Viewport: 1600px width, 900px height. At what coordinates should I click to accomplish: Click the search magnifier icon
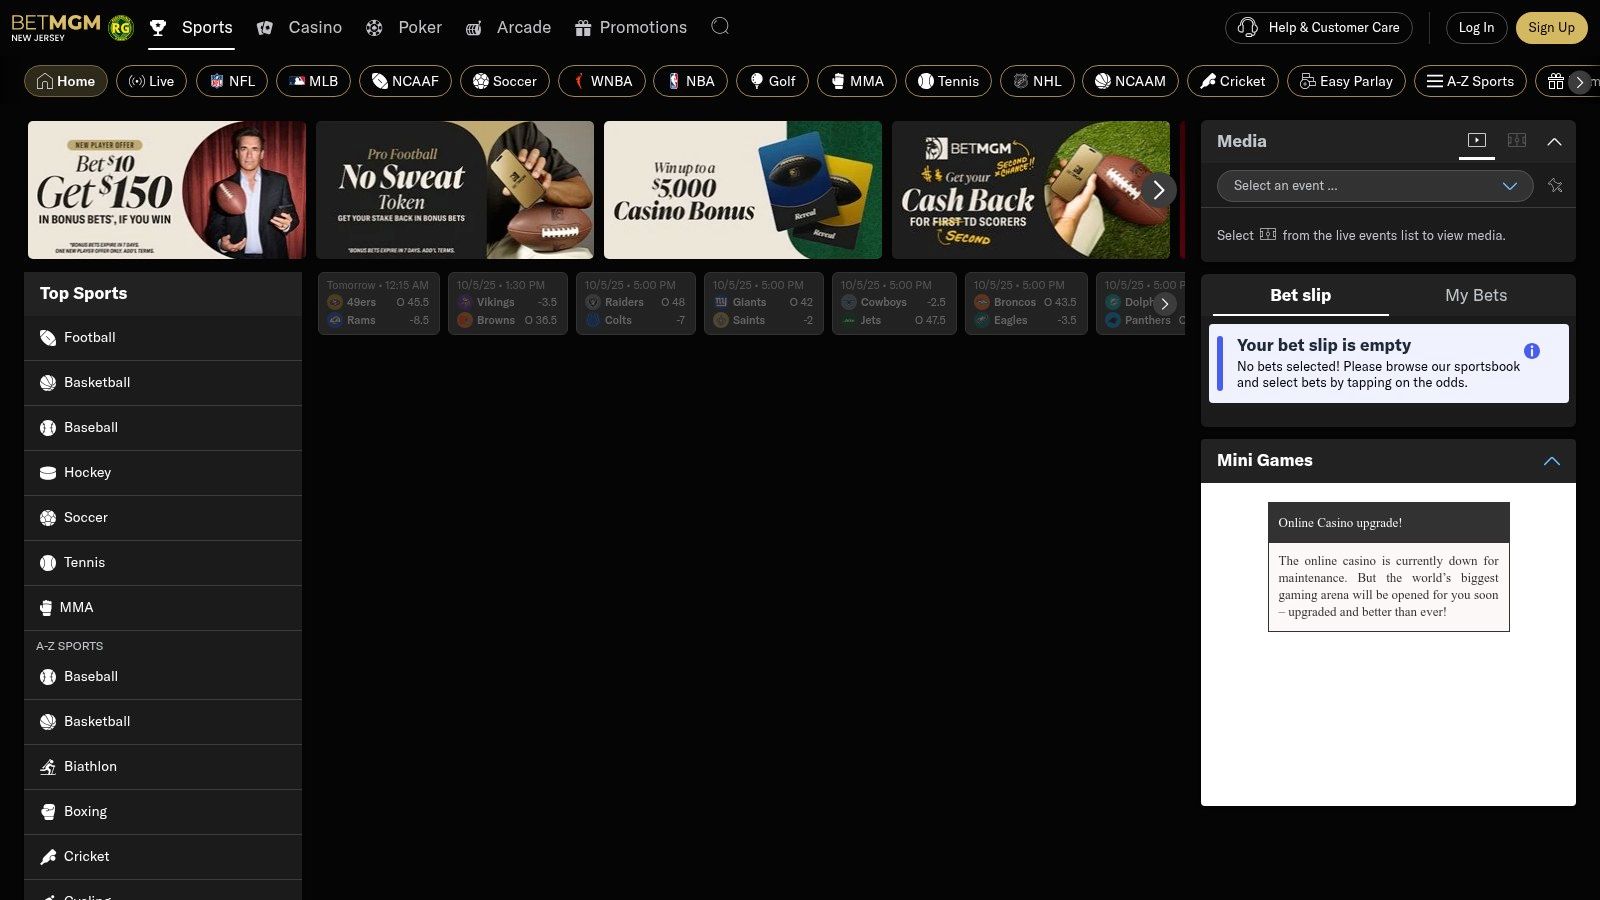(x=720, y=27)
